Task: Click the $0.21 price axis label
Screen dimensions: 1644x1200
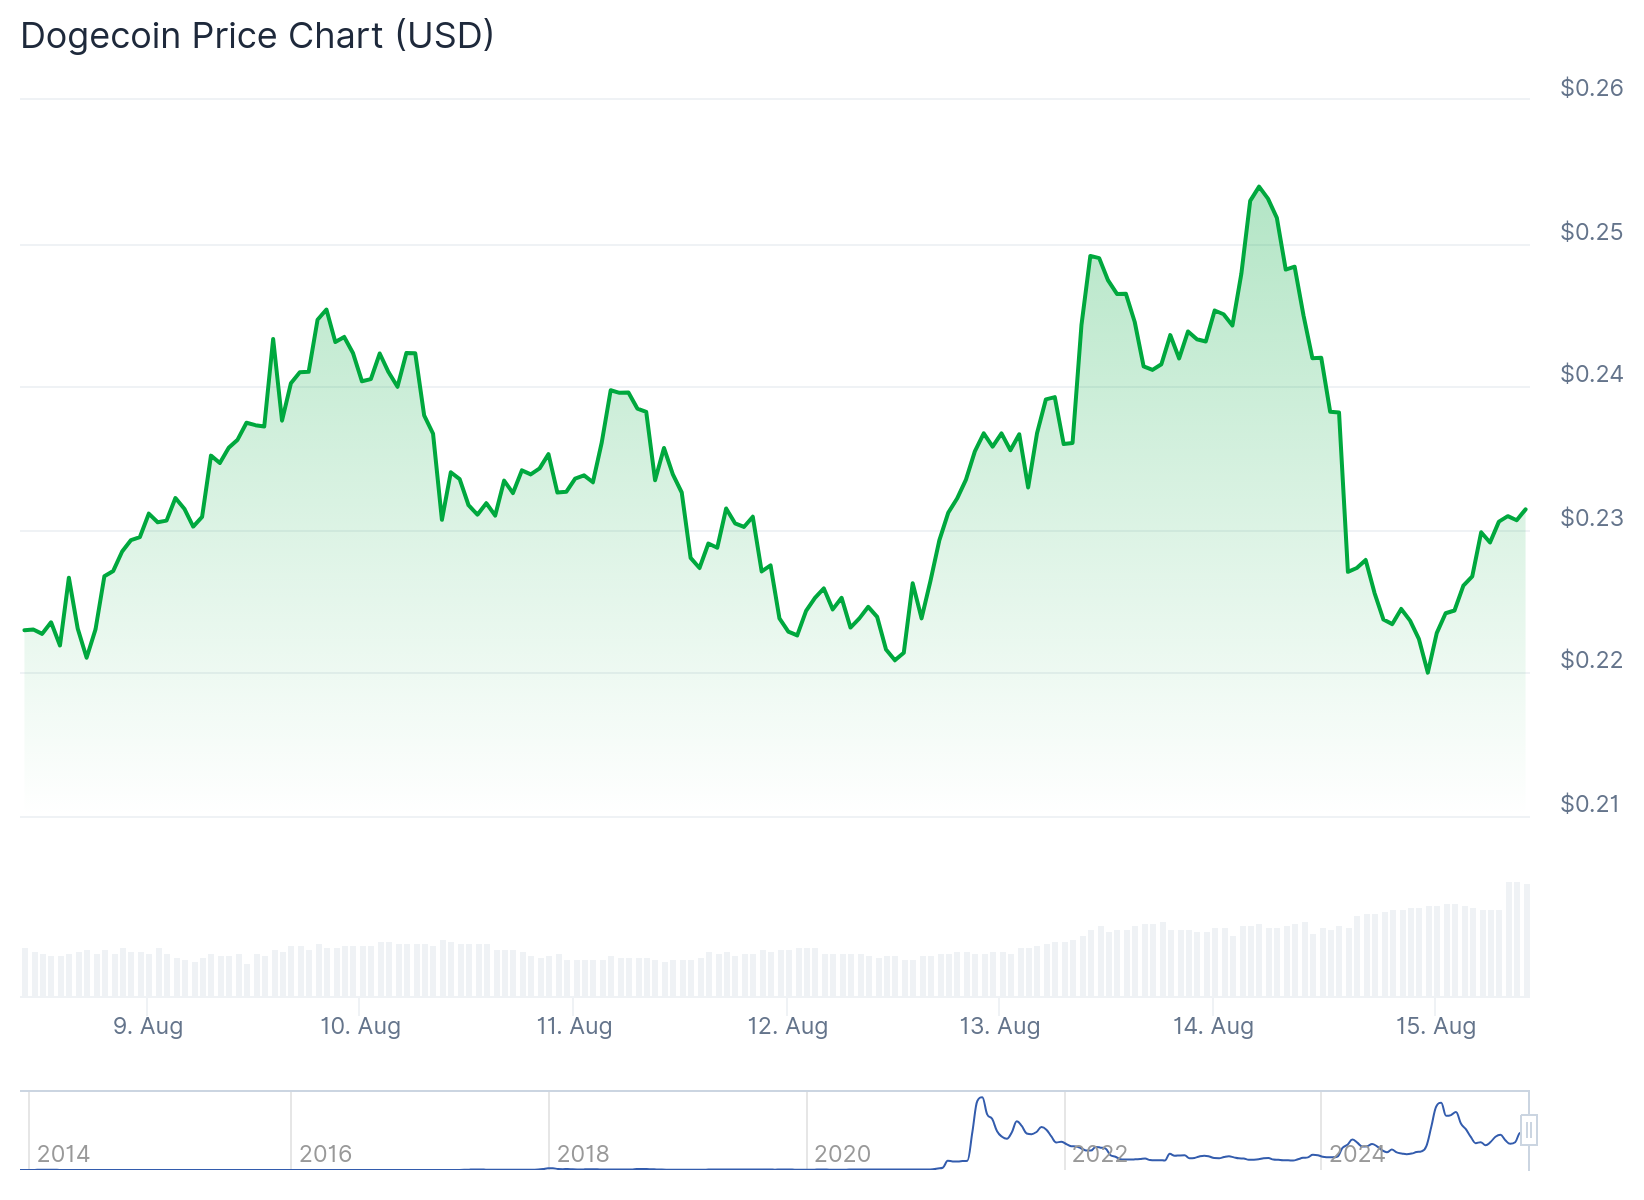Action: coord(1591,804)
